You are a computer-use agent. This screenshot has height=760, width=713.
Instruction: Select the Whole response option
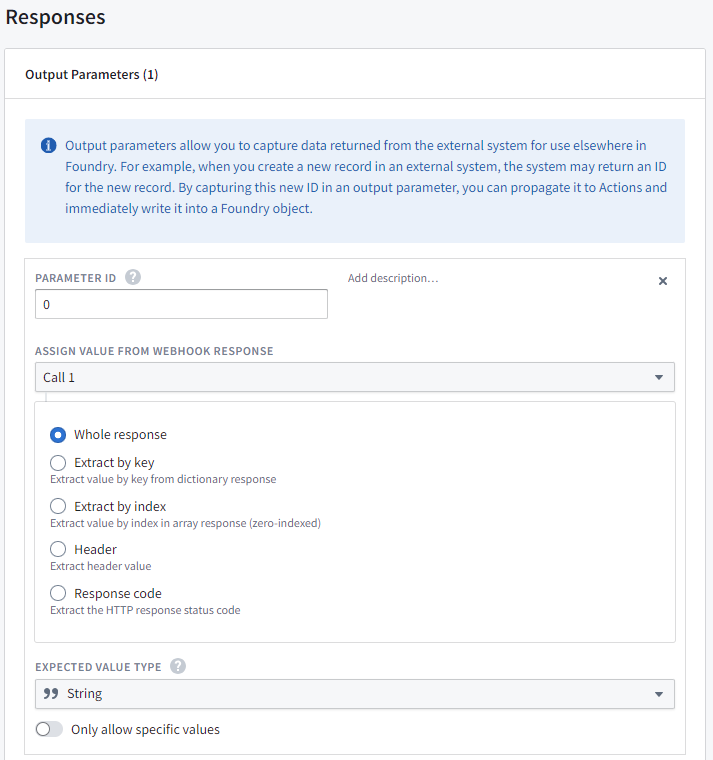[x=58, y=435]
